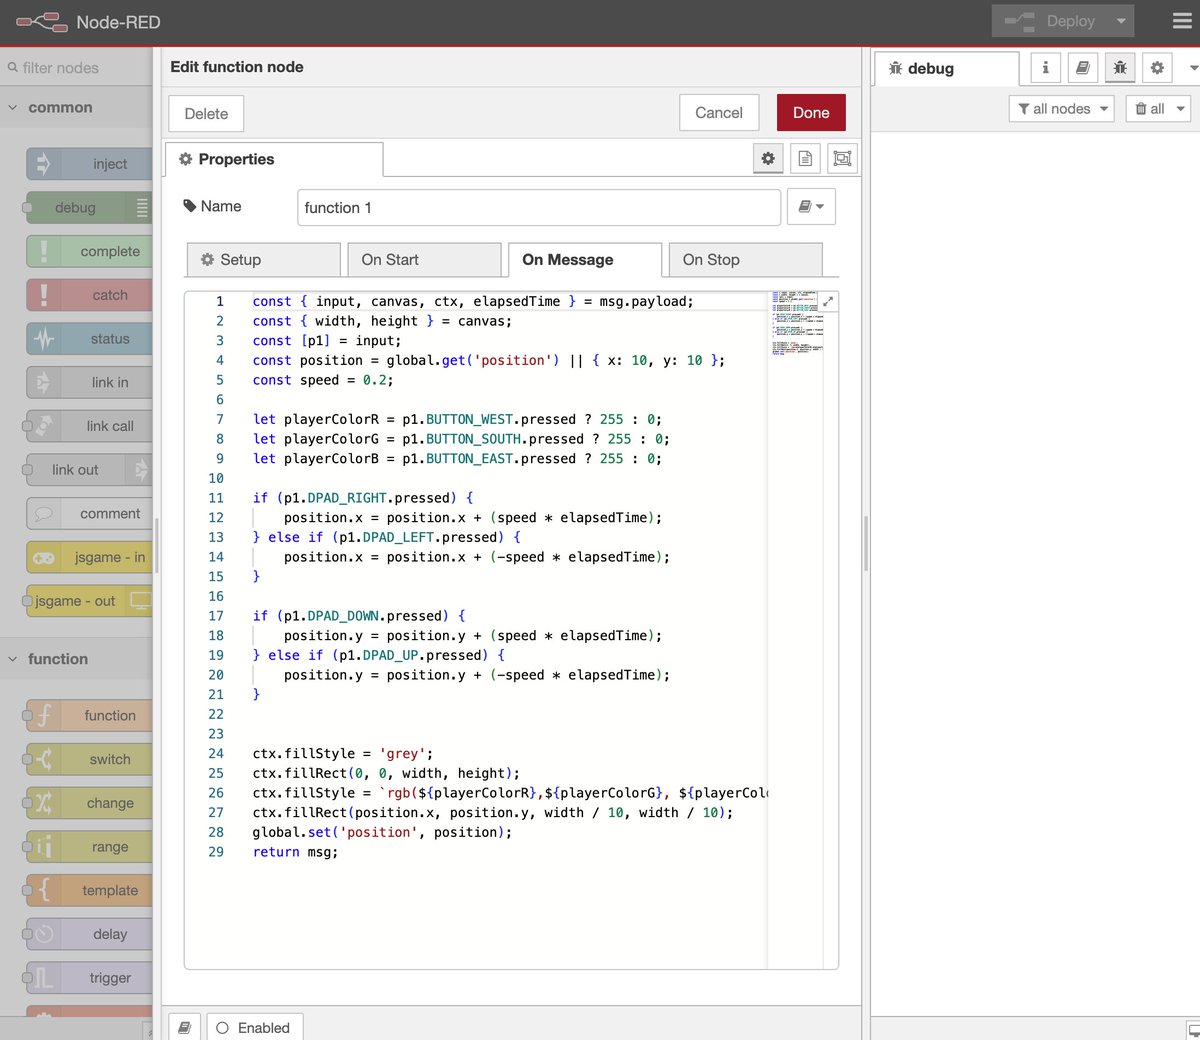Click the code minimap preview

pyautogui.click(x=797, y=322)
